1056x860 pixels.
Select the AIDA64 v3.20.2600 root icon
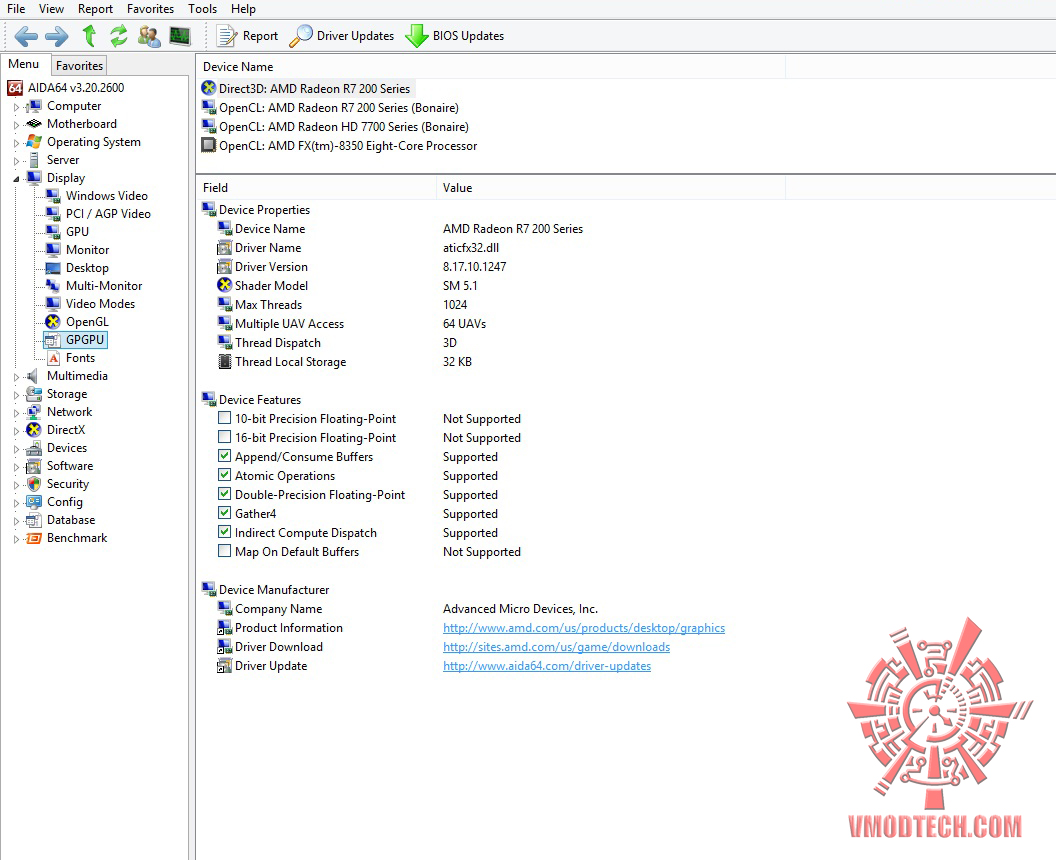pos(15,88)
